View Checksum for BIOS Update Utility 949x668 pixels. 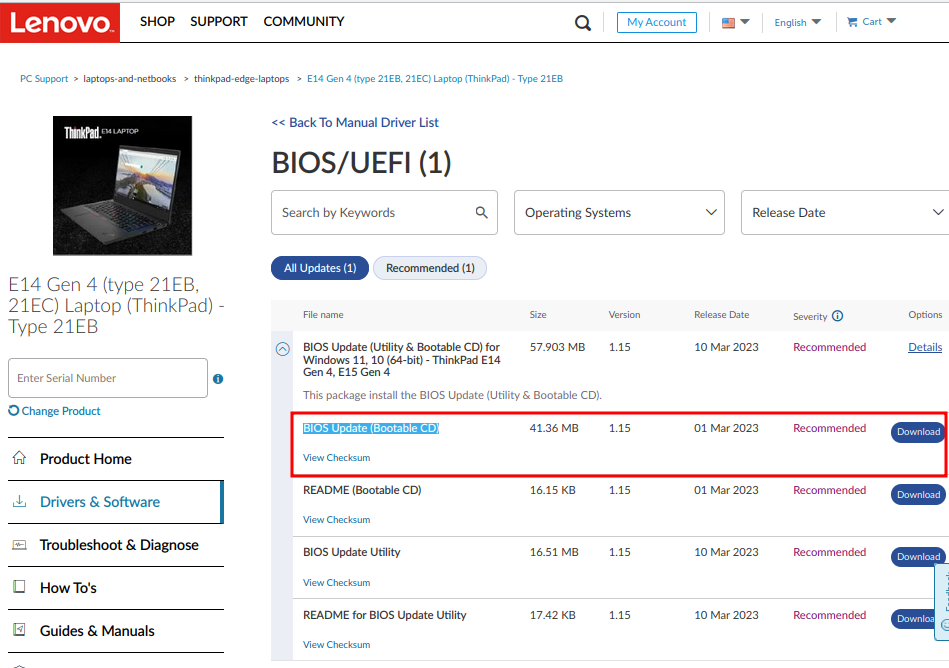point(337,583)
